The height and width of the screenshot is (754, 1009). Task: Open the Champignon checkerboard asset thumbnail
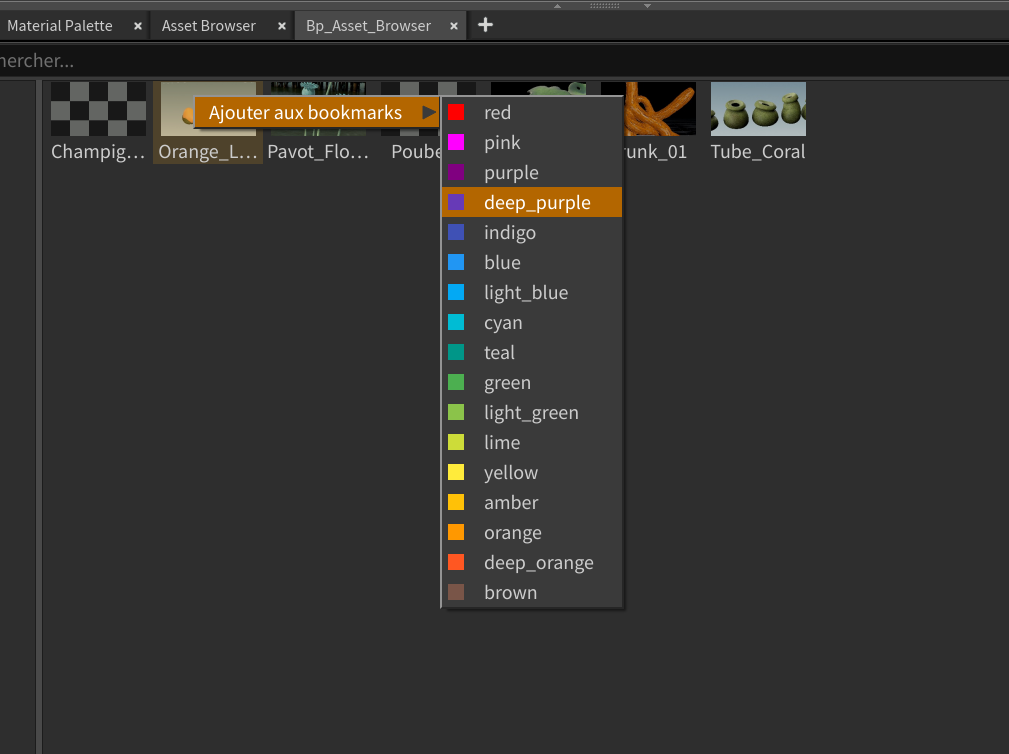tap(98, 109)
